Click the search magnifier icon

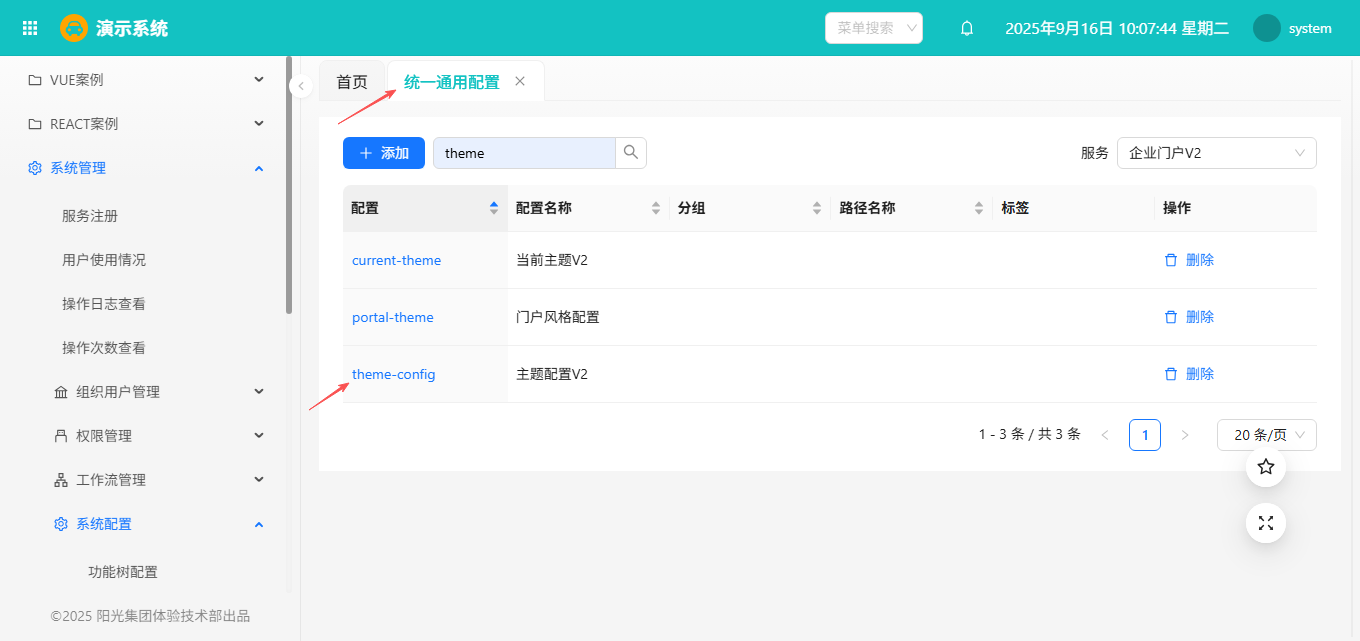coord(631,153)
